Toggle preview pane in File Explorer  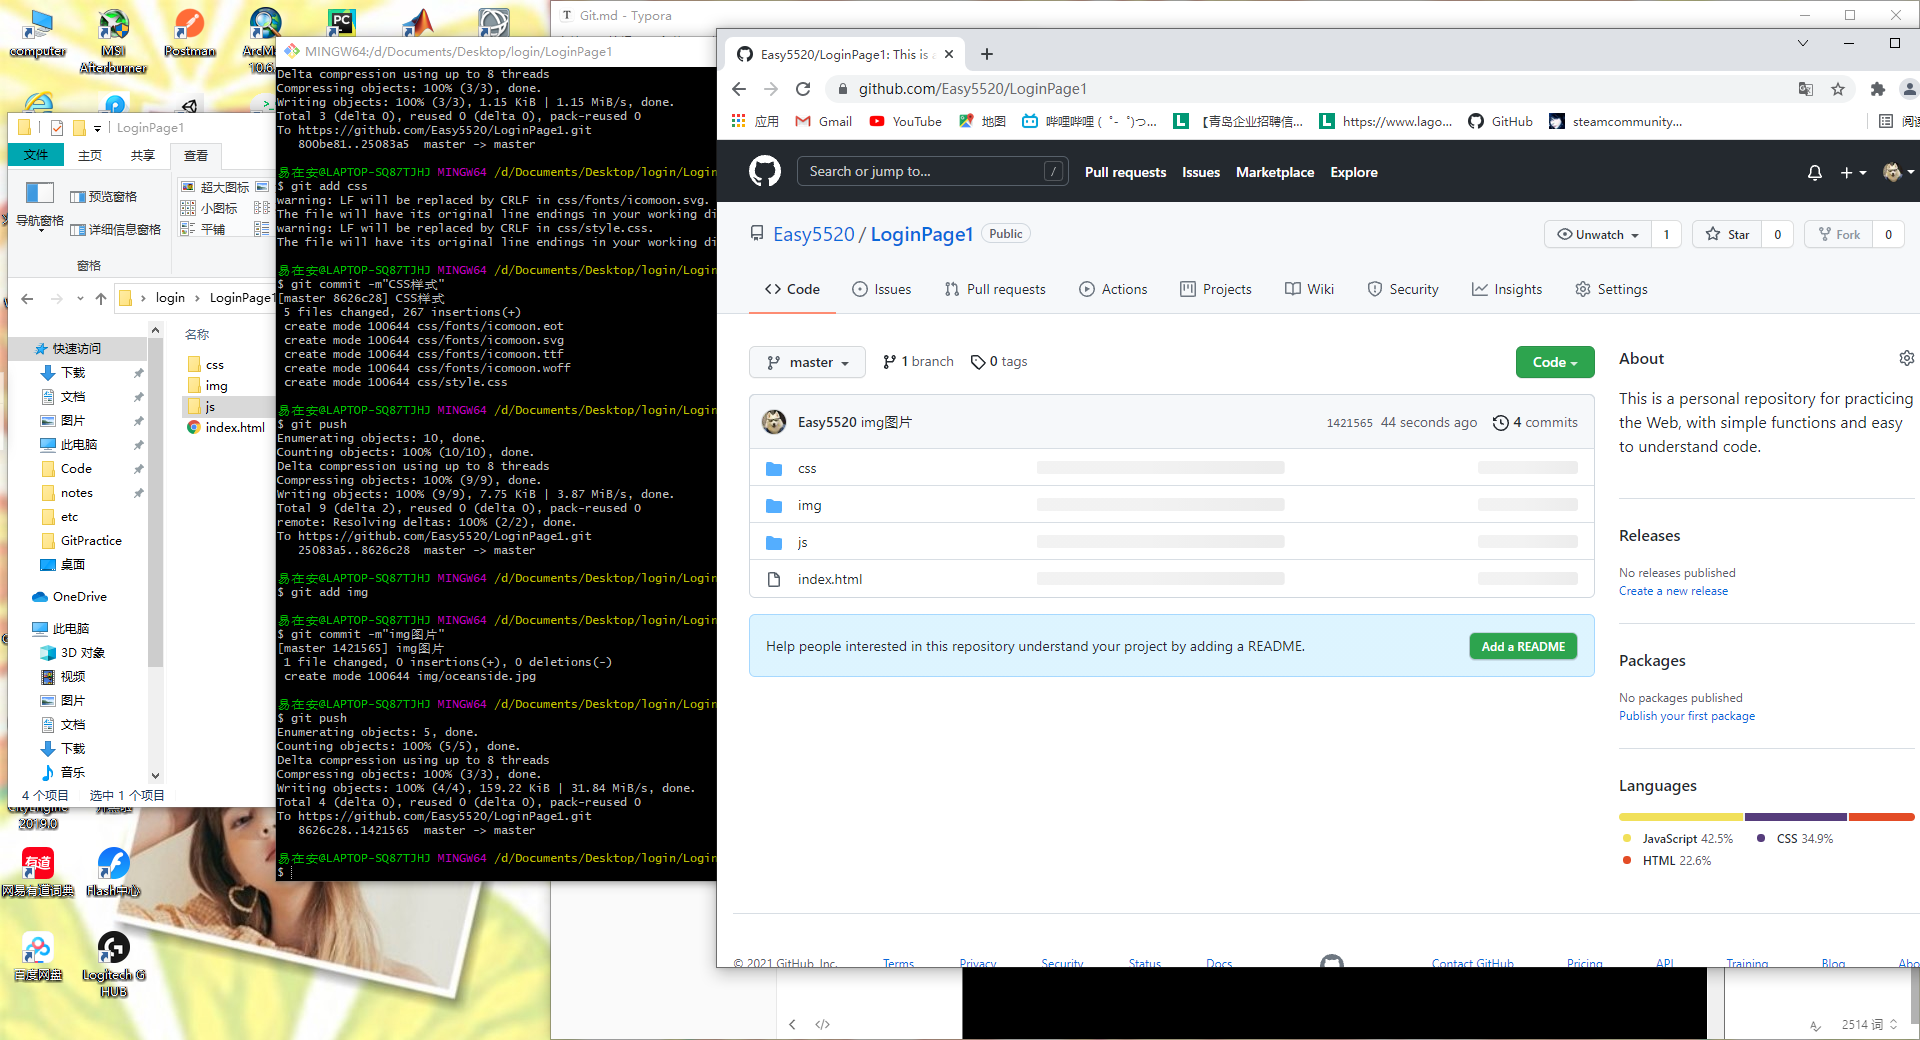tap(104, 196)
